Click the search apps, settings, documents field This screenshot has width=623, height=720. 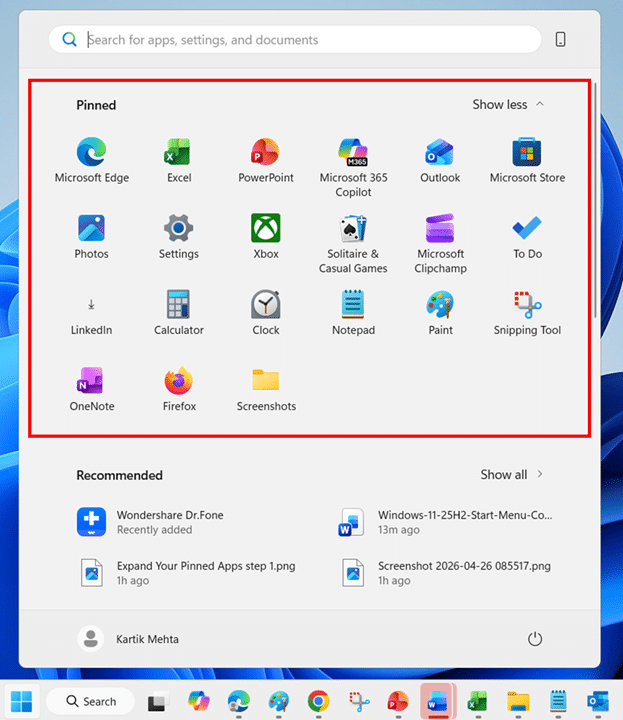tap(300, 40)
